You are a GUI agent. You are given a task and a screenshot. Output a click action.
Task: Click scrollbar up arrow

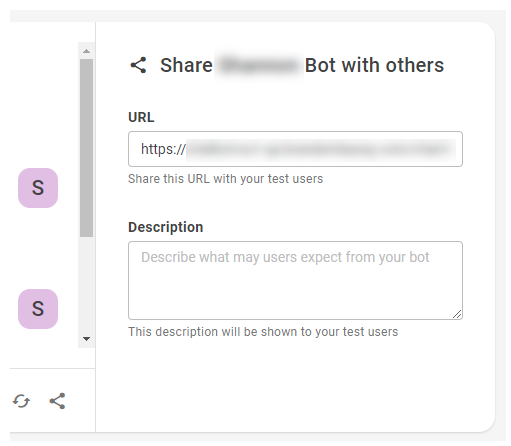(87, 51)
